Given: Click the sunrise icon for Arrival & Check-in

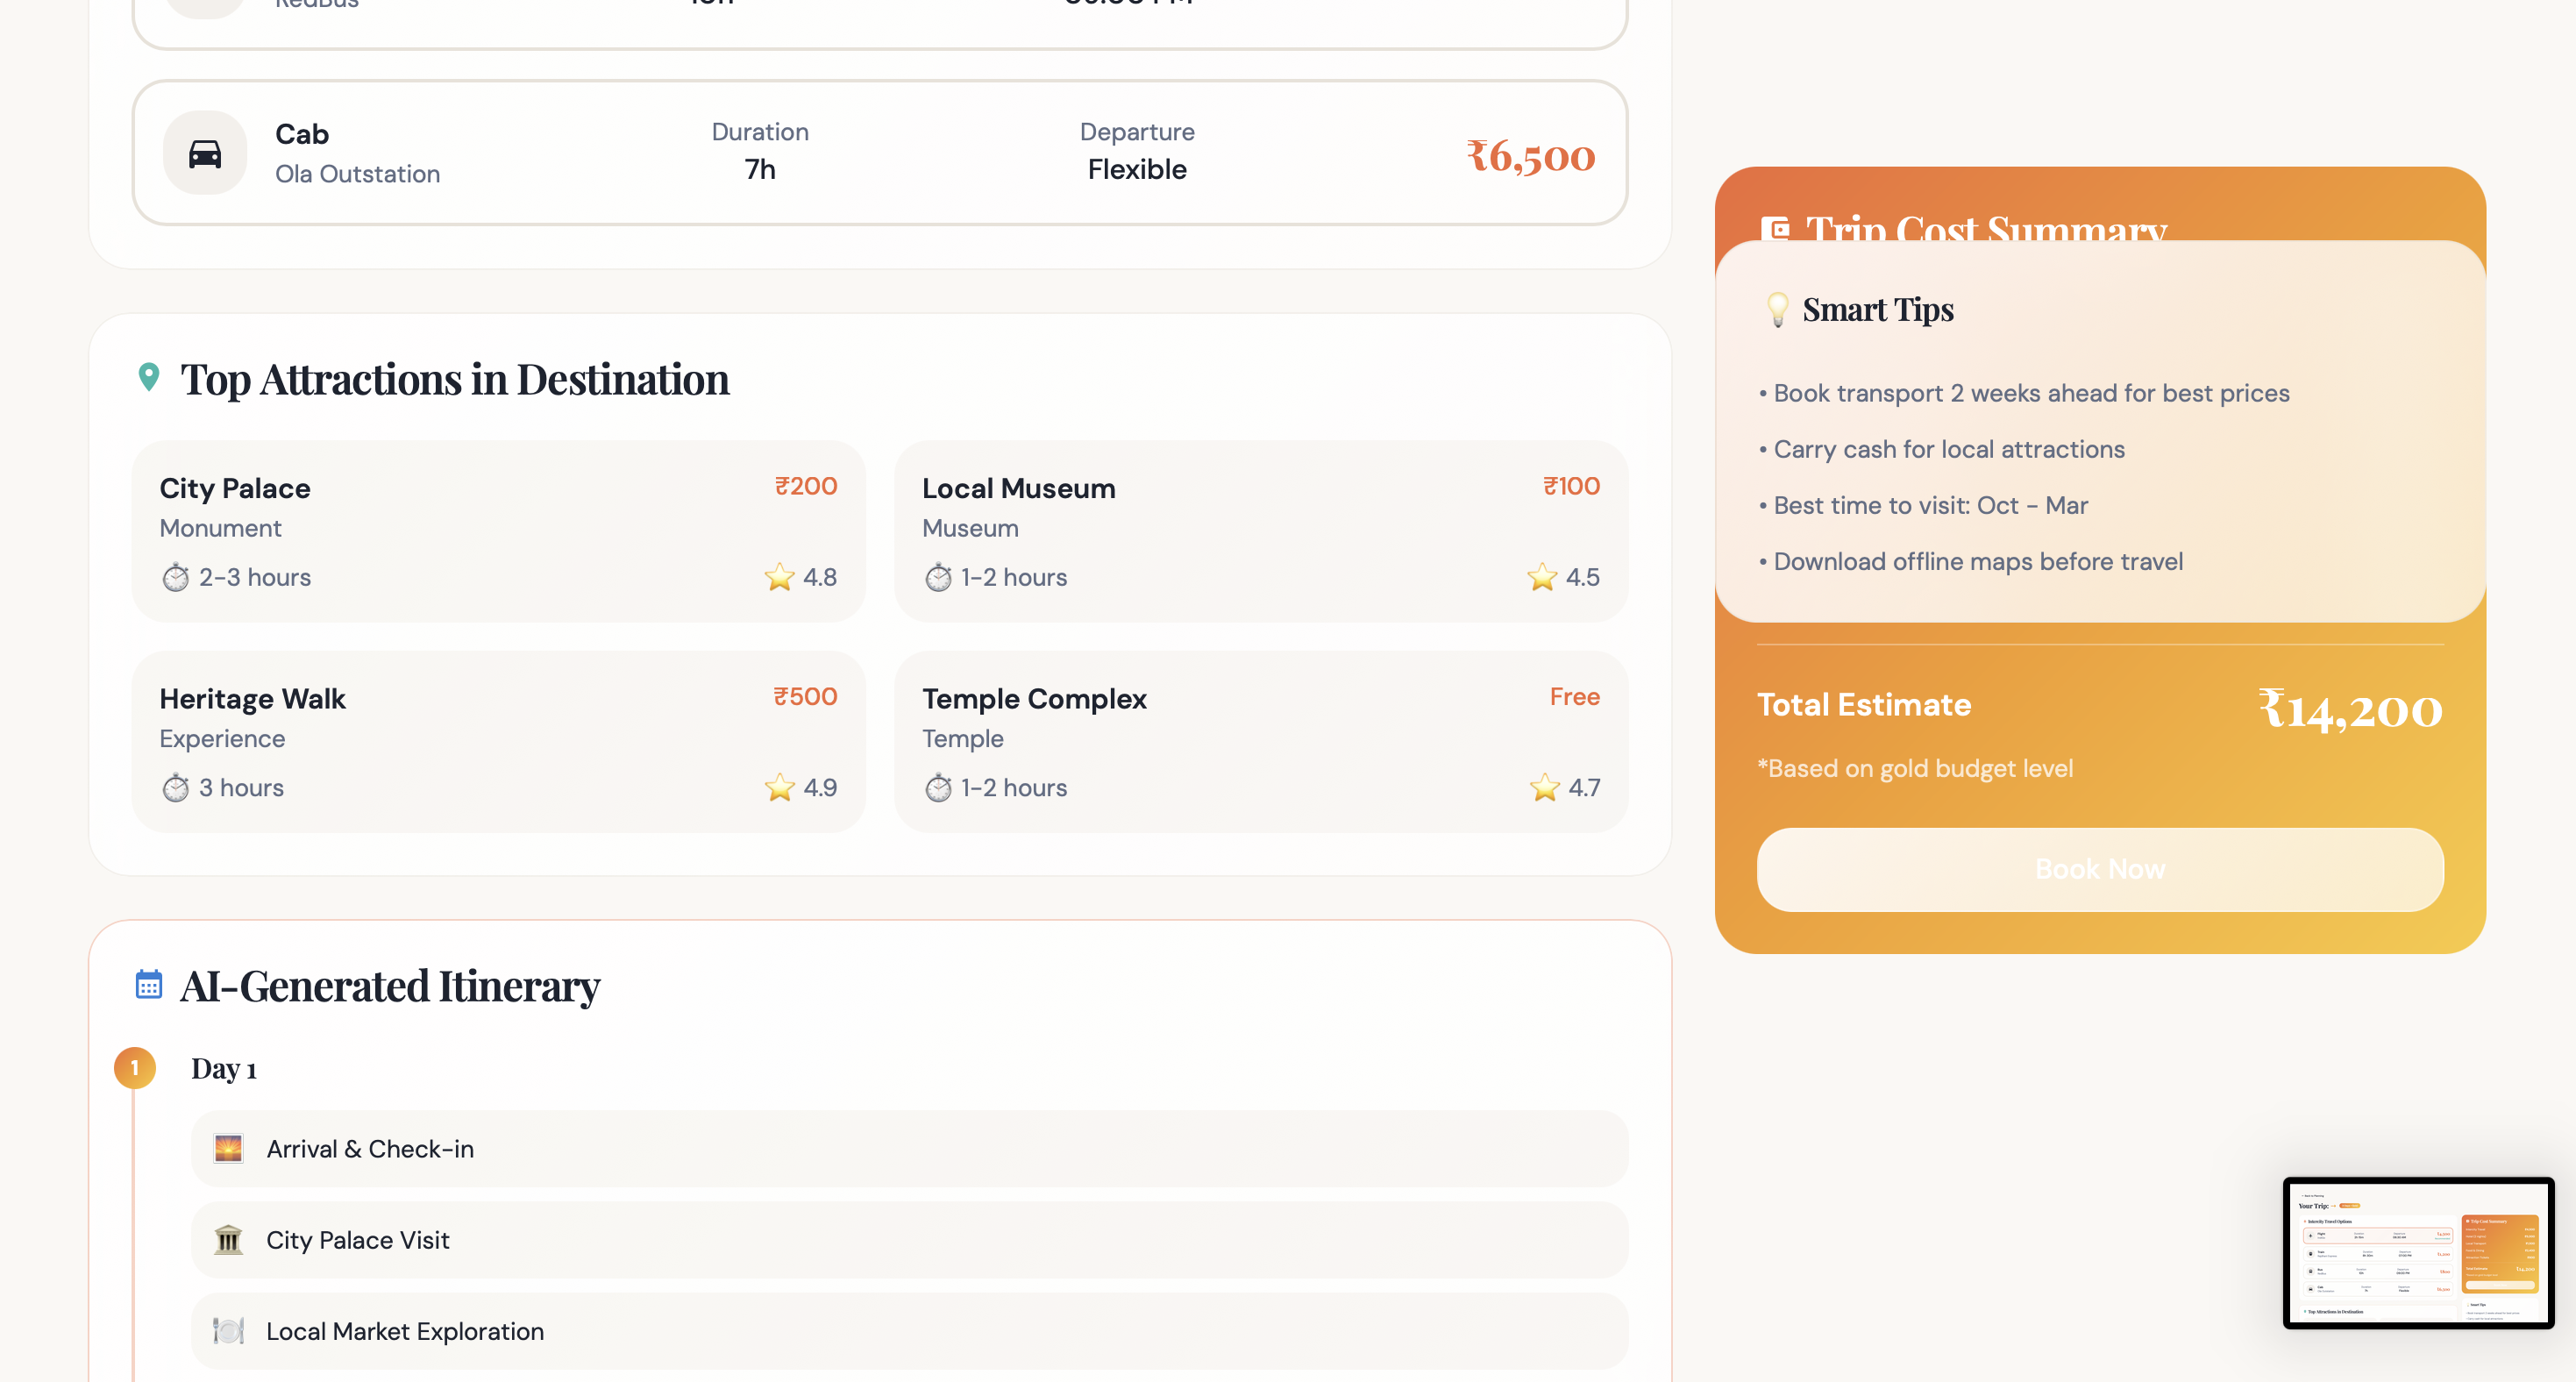Looking at the screenshot, I should [x=228, y=1148].
